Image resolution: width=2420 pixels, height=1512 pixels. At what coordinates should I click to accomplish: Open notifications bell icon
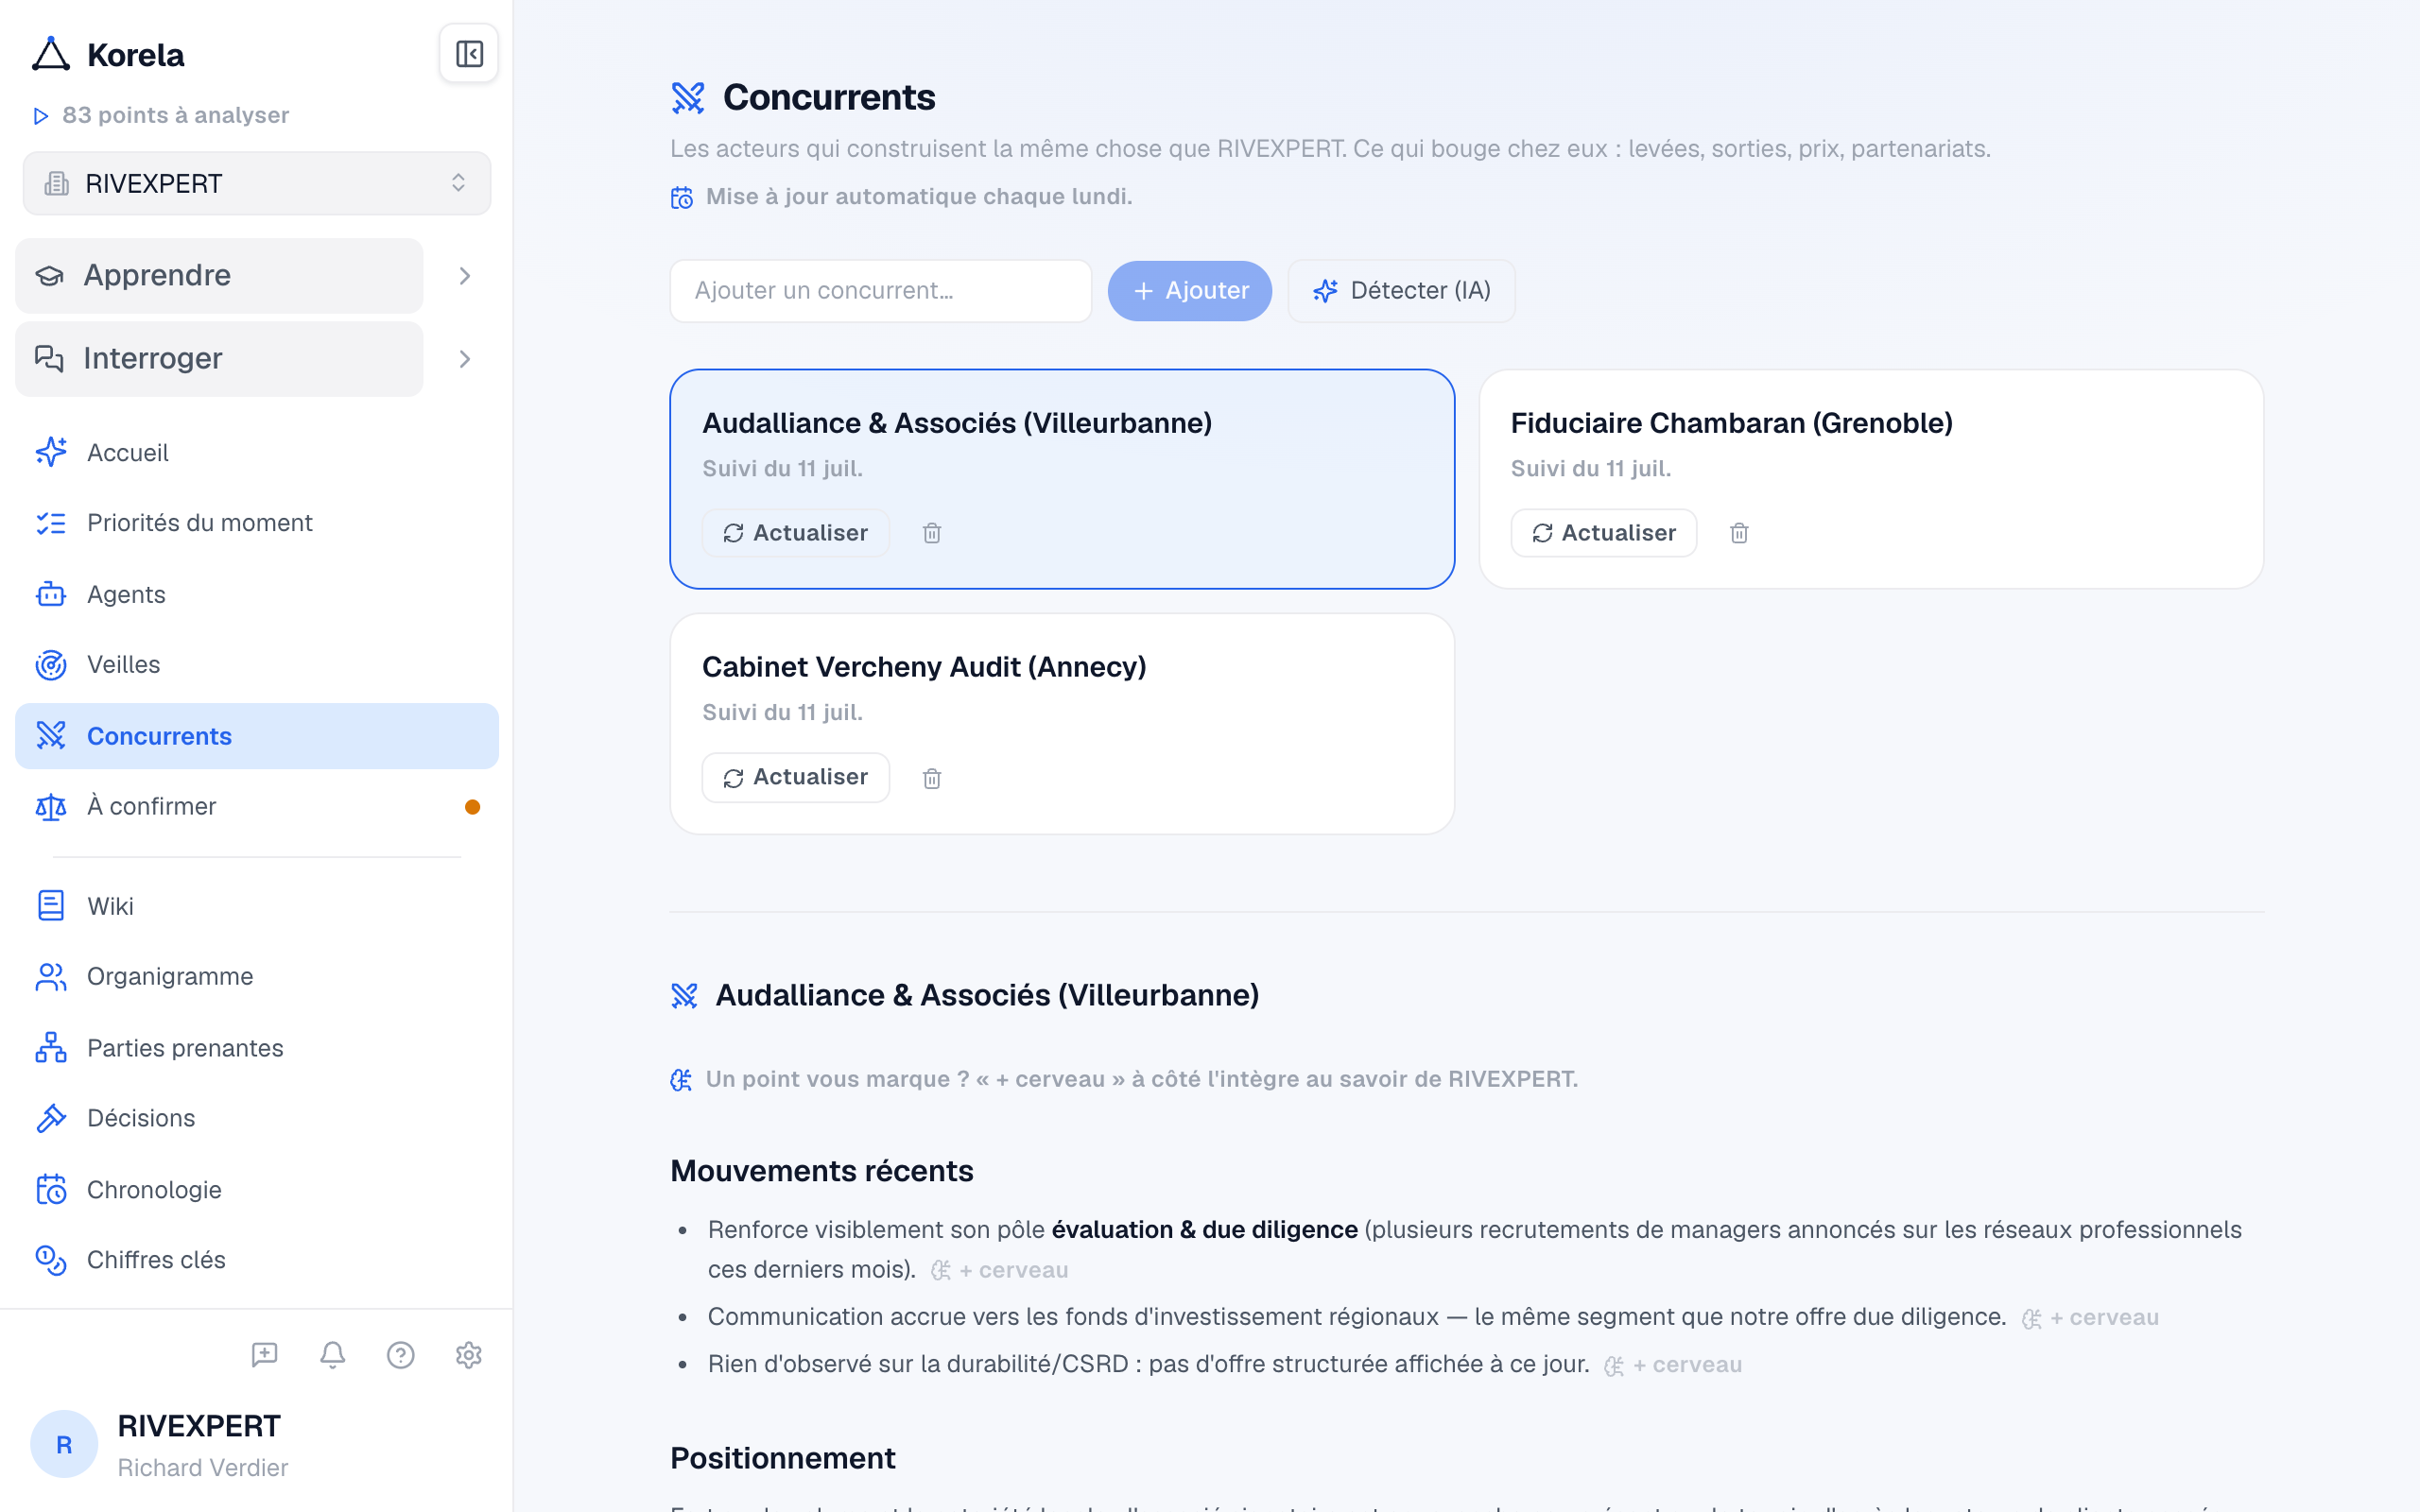pyautogui.click(x=333, y=1355)
